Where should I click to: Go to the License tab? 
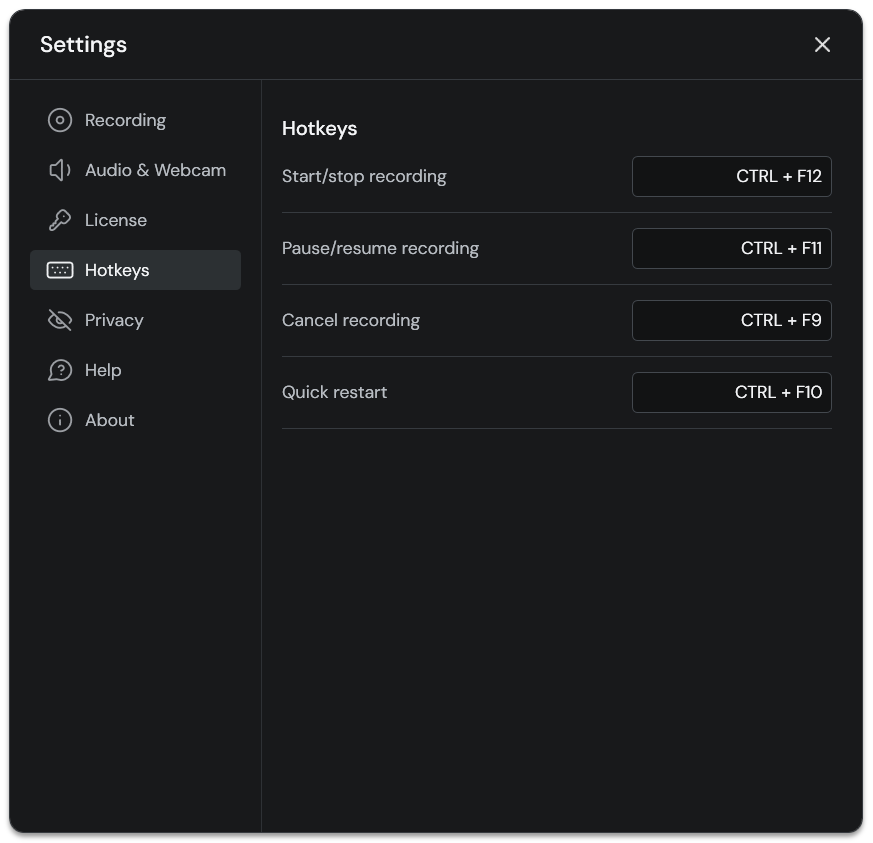pos(116,220)
